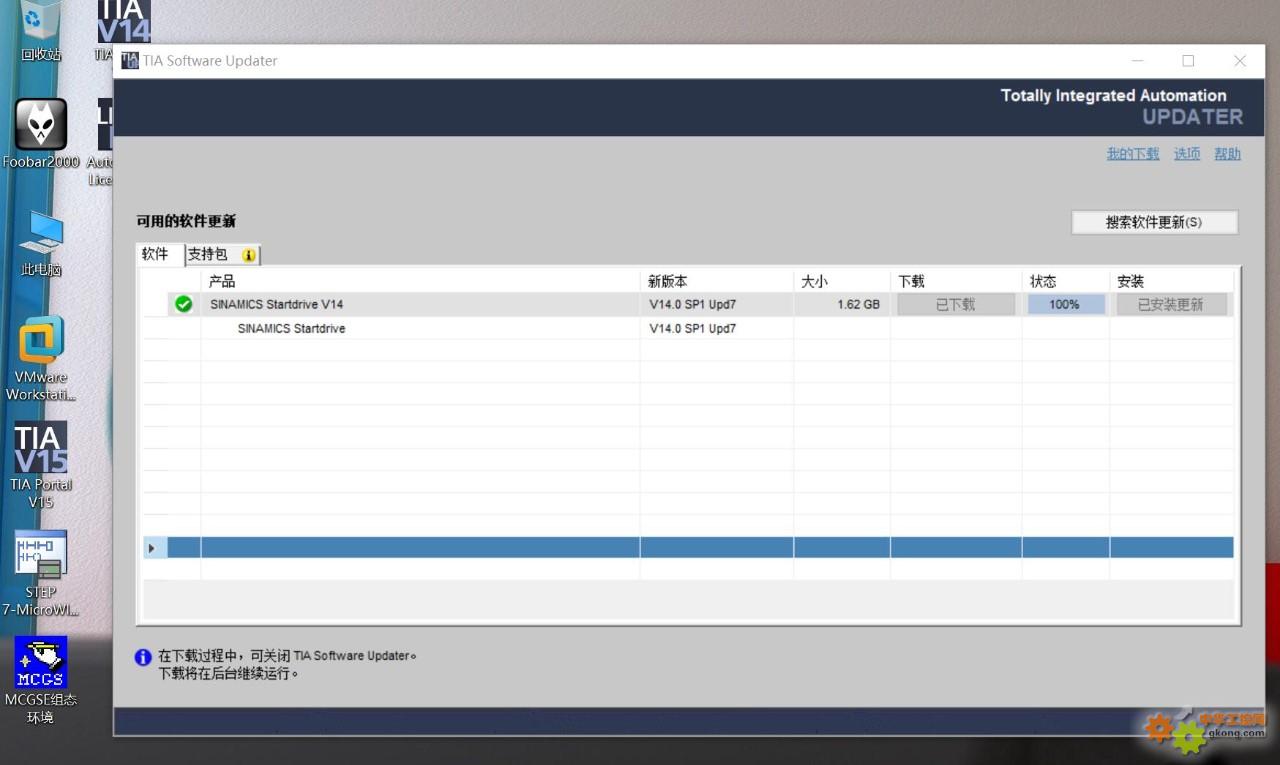Launch Foobar2000 from the desktop

pyautogui.click(x=41, y=134)
